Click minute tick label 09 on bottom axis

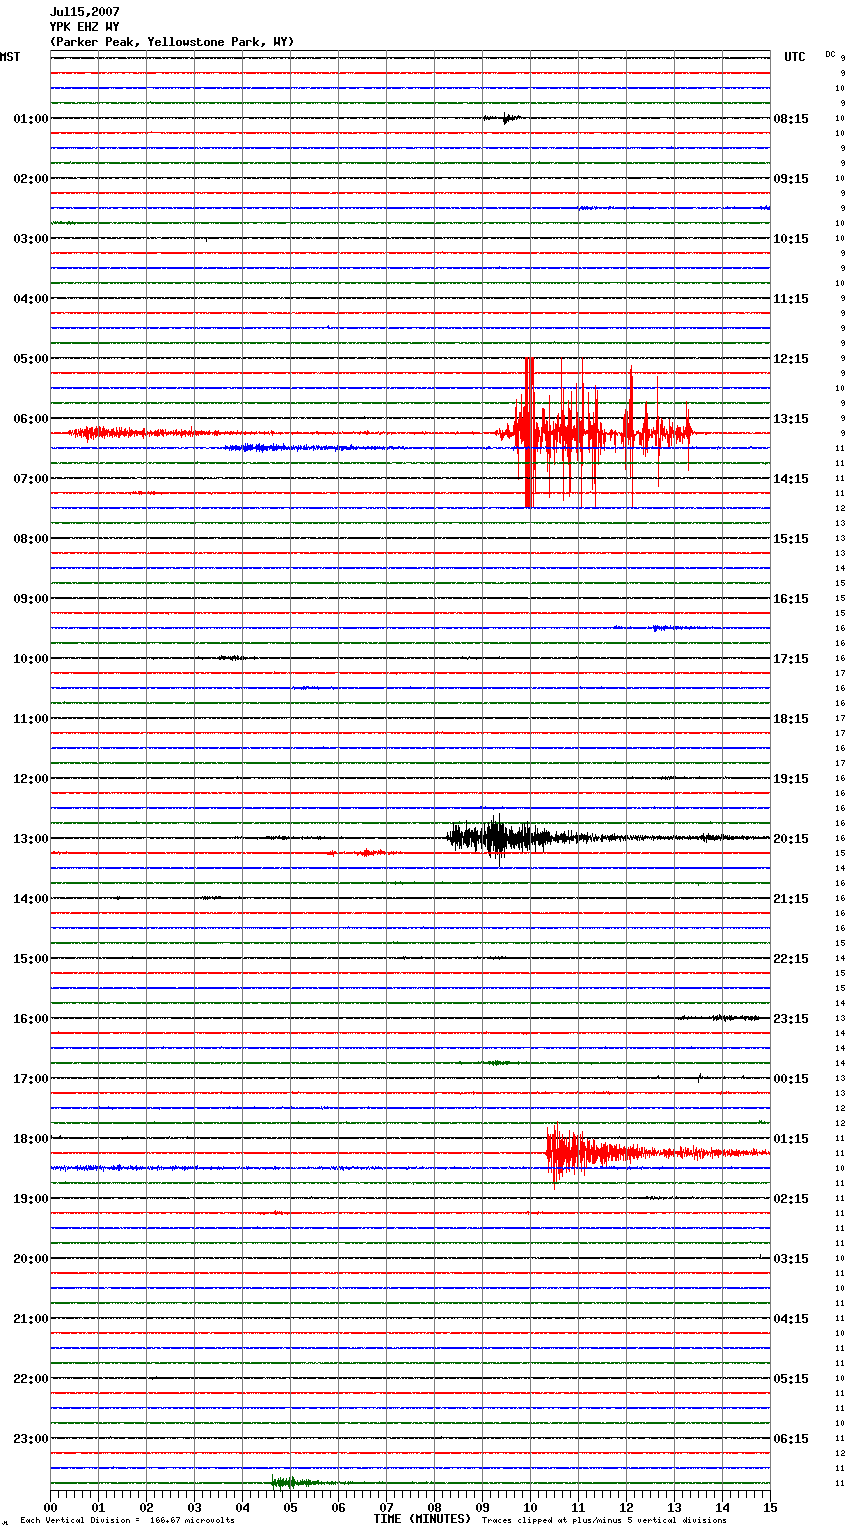(x=482, y=1507)
